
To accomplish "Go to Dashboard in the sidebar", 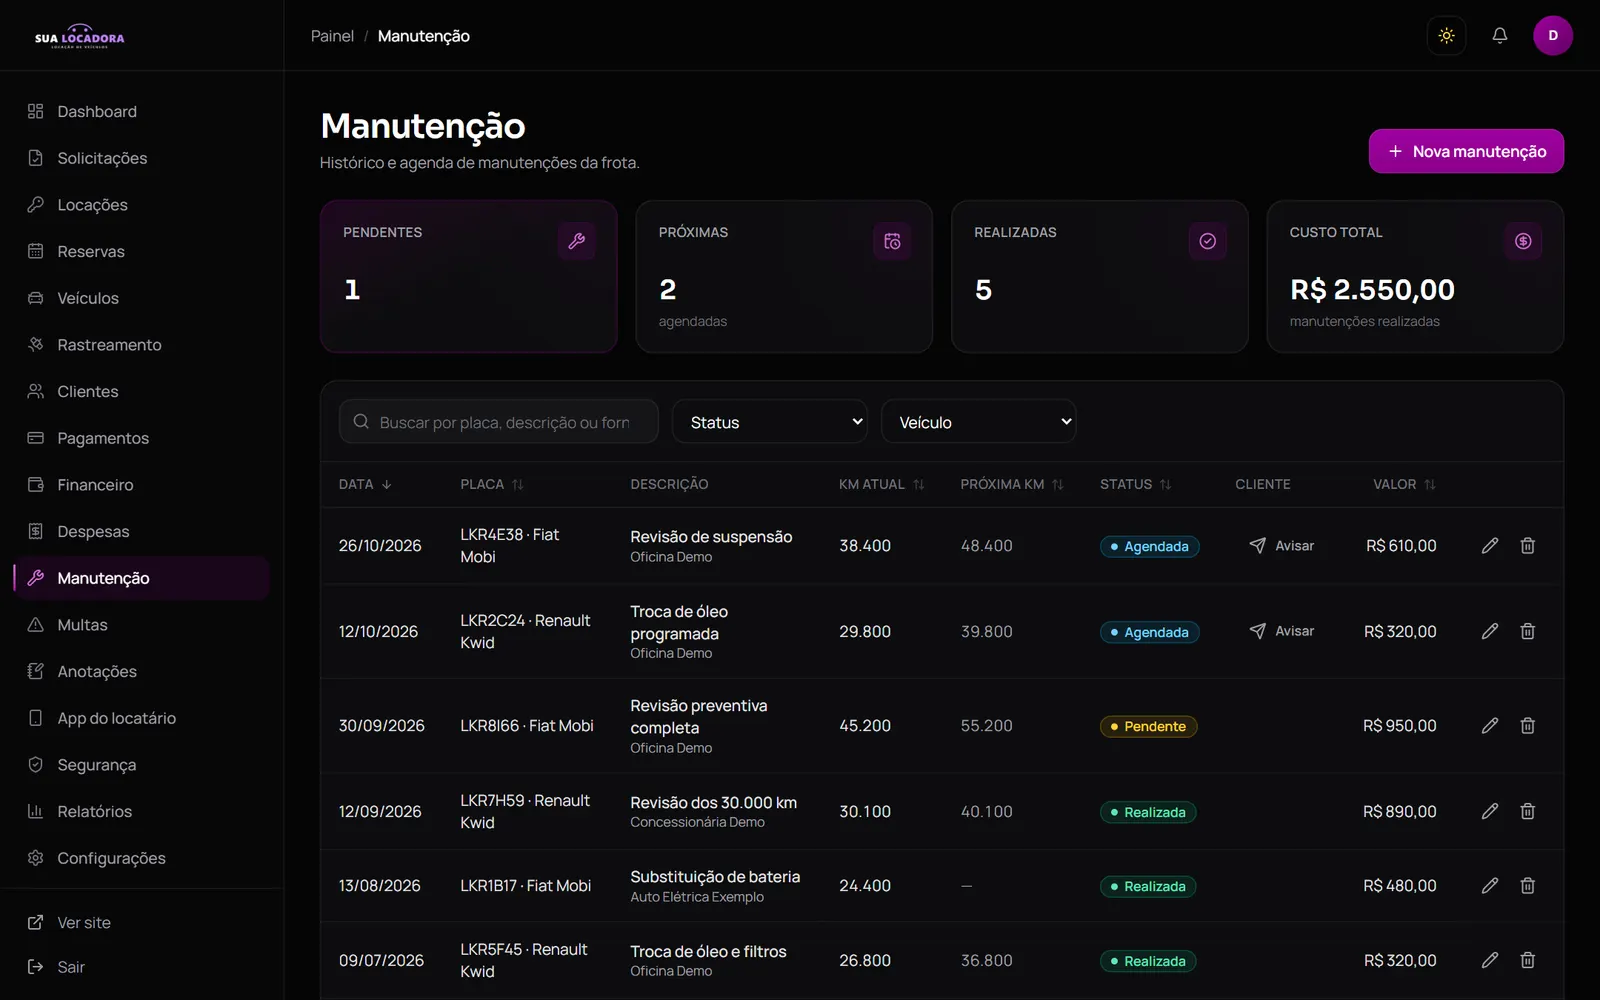I will [x=142, y=111].
